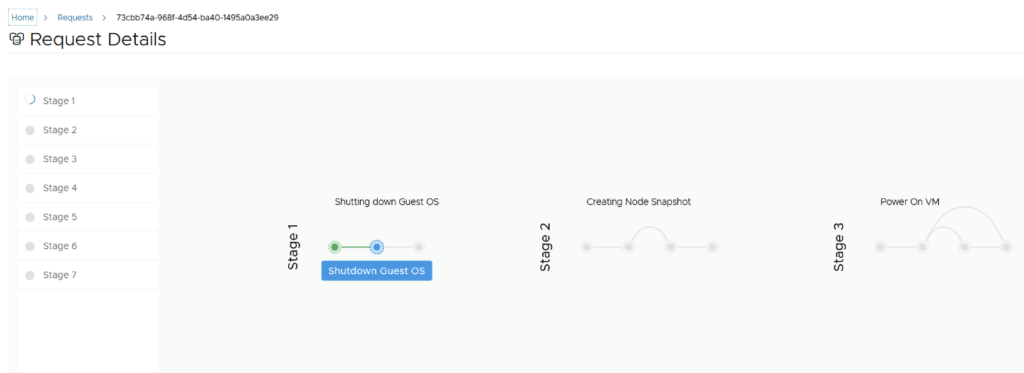Click the Stage 2 grey status dot
The height and width of the screenshot is (373, 1024).
click(29, 131)
